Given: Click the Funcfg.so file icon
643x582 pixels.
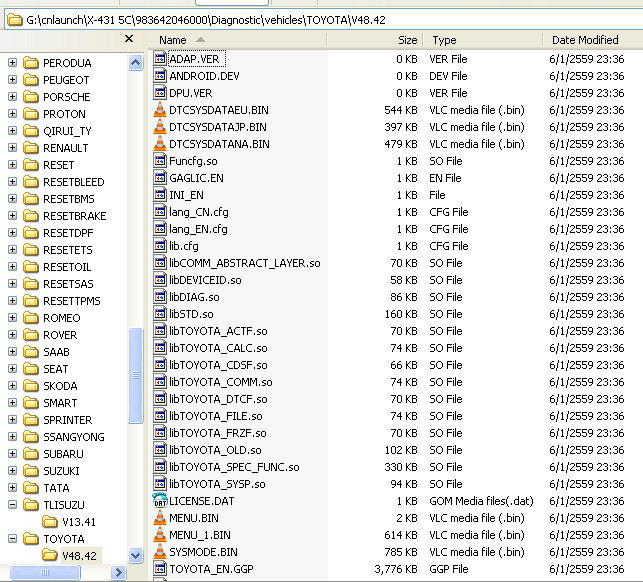Looking at the screenshot, I should [x=160, y=161].
